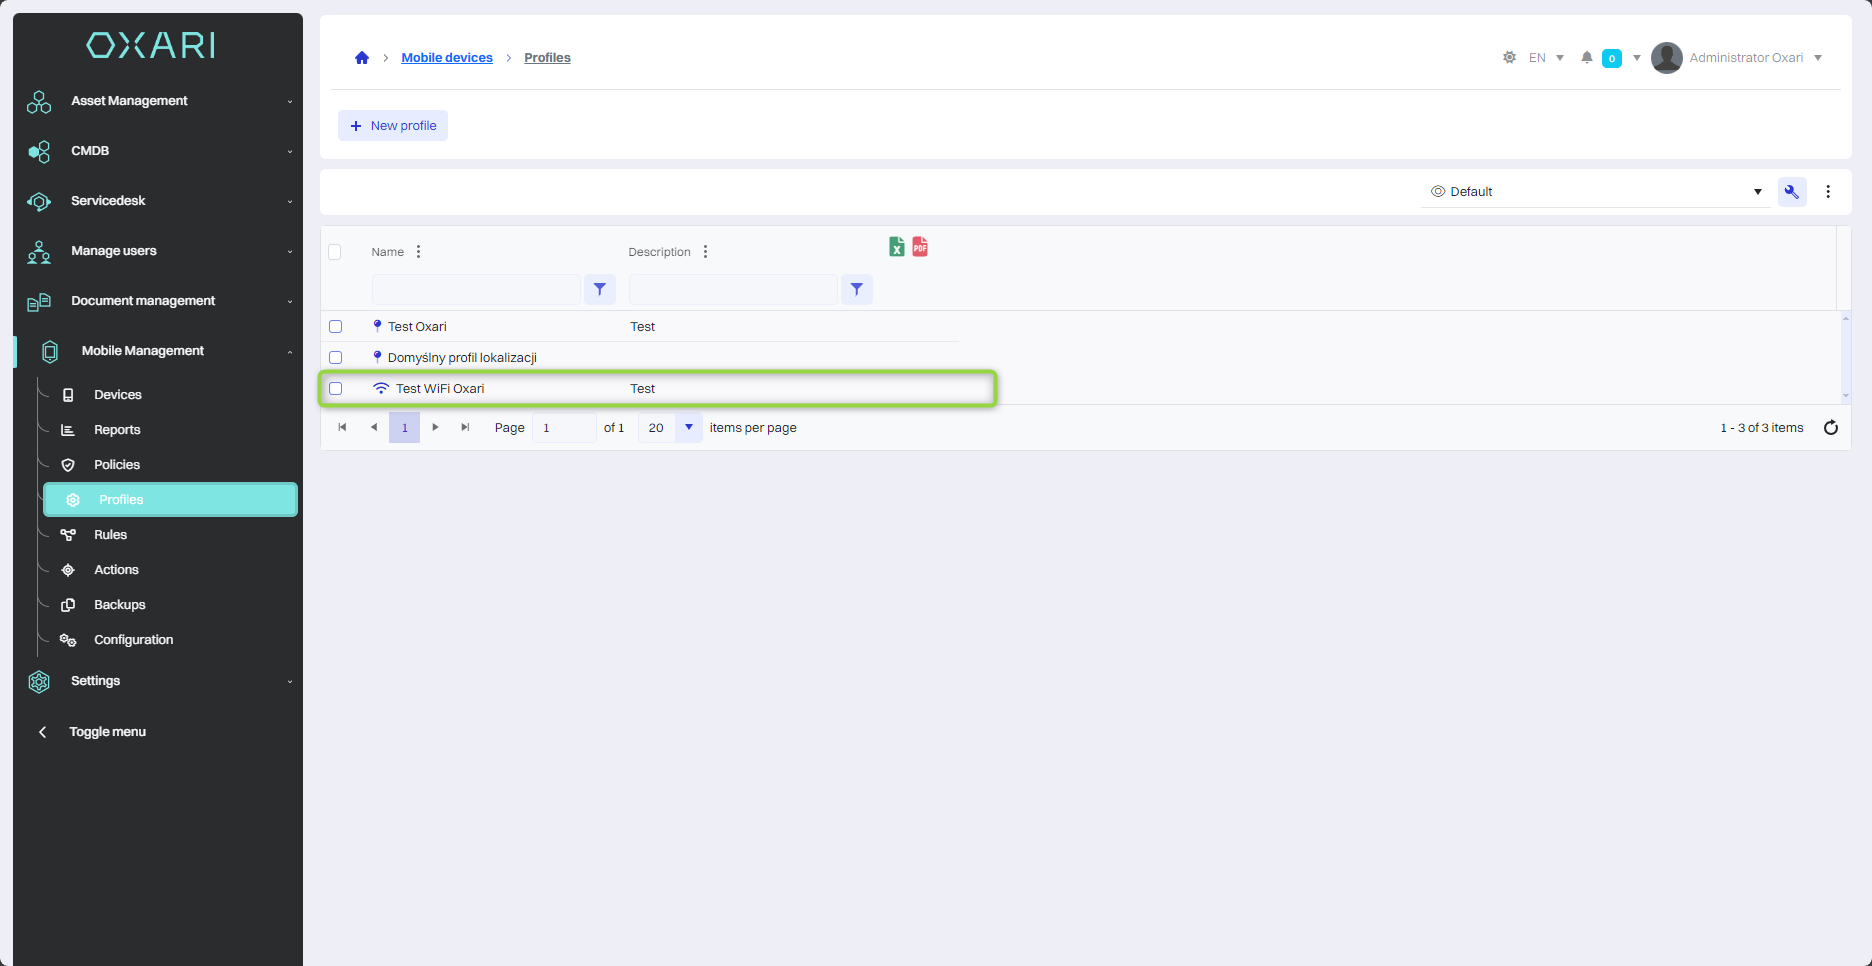
Task: Check the Test Oxari row checkbox
Action: click(336, 327)
